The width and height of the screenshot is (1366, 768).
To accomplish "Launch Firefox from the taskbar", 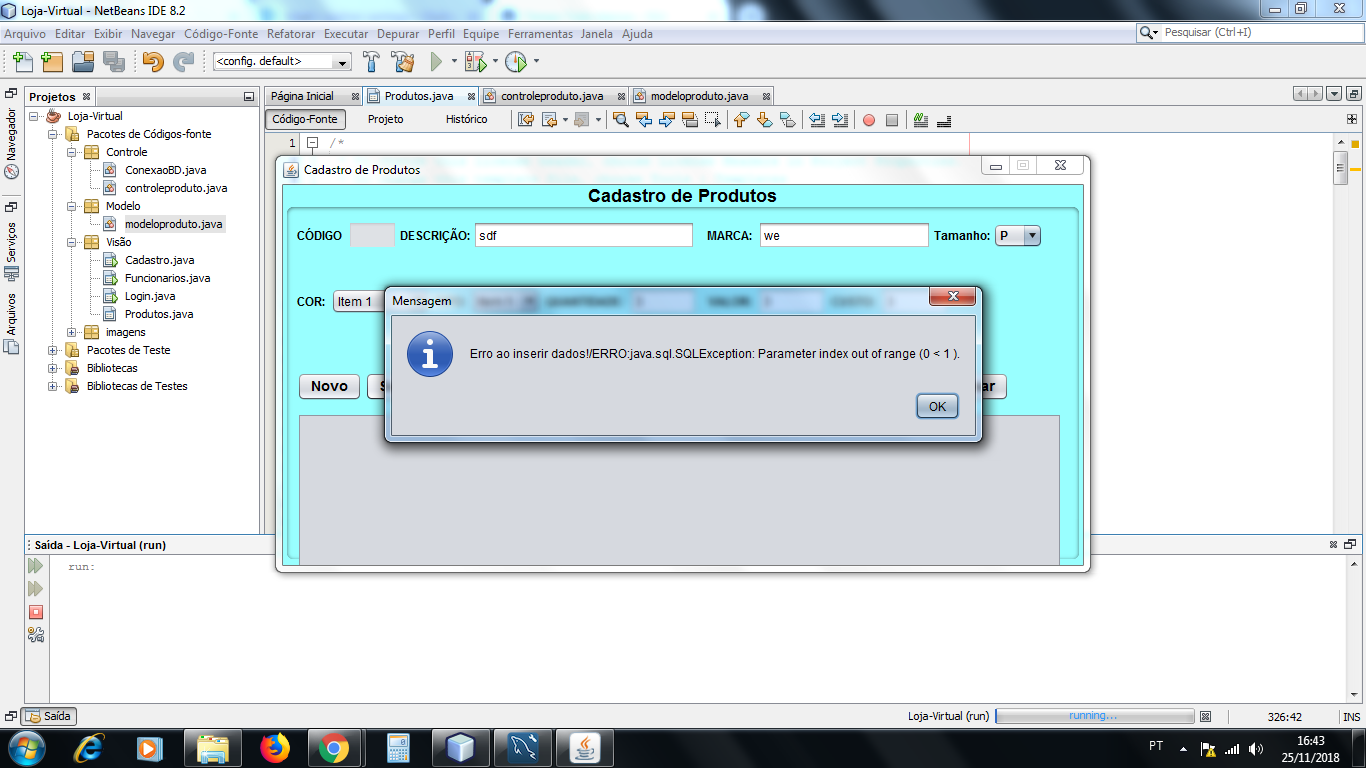I will [x=273, y=748].
